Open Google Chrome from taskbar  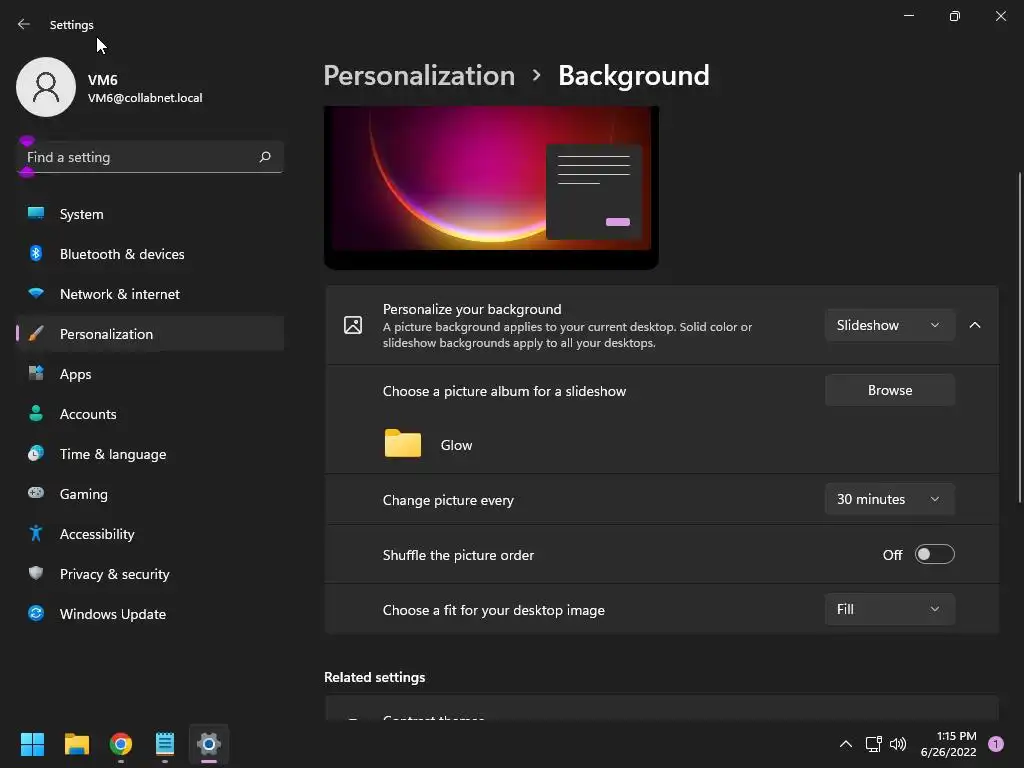coord(121,744)
